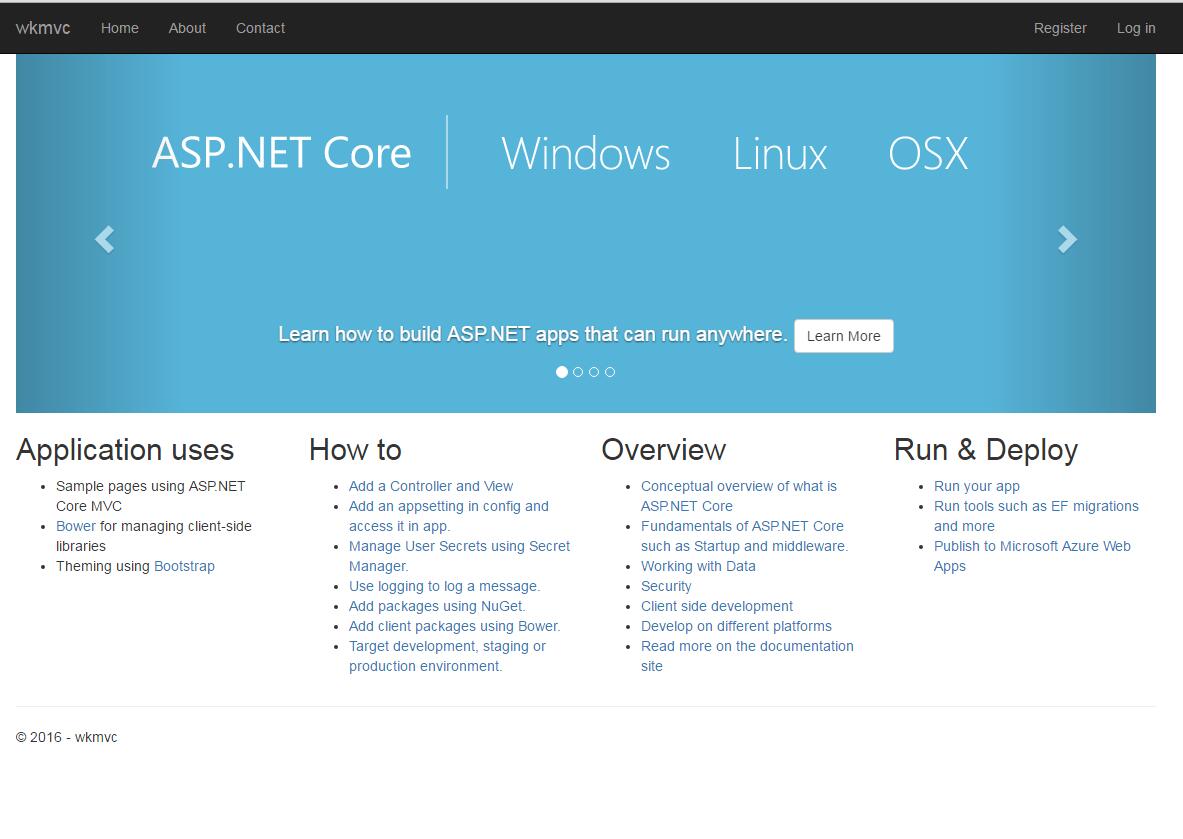Click the Learn More button

point(843,336)
